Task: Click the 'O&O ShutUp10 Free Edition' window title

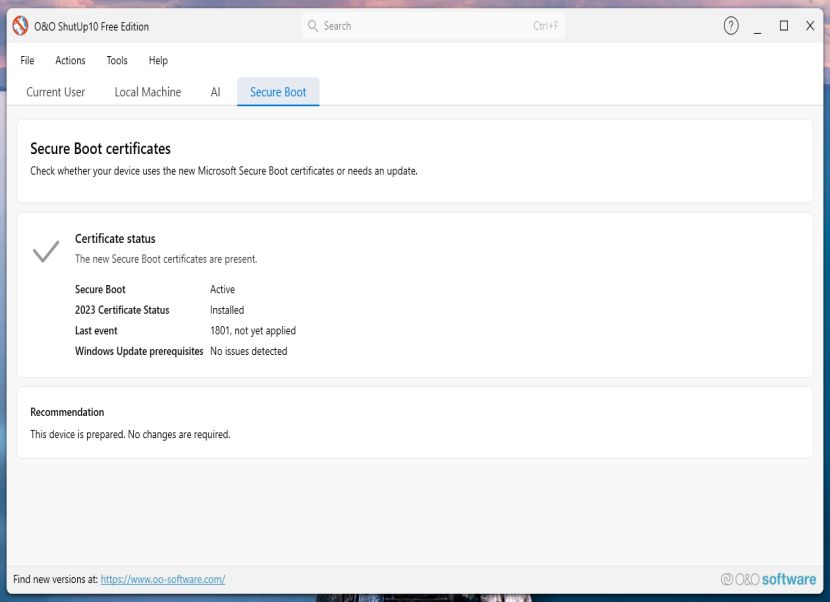Action: click(x=92, y=26)
